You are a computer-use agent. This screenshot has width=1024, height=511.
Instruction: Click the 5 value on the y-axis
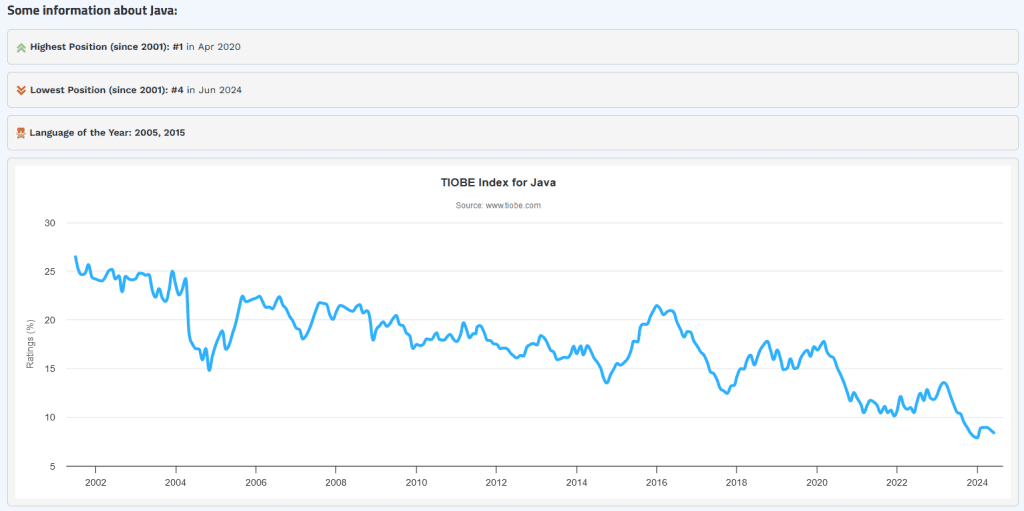coord(53,467)
